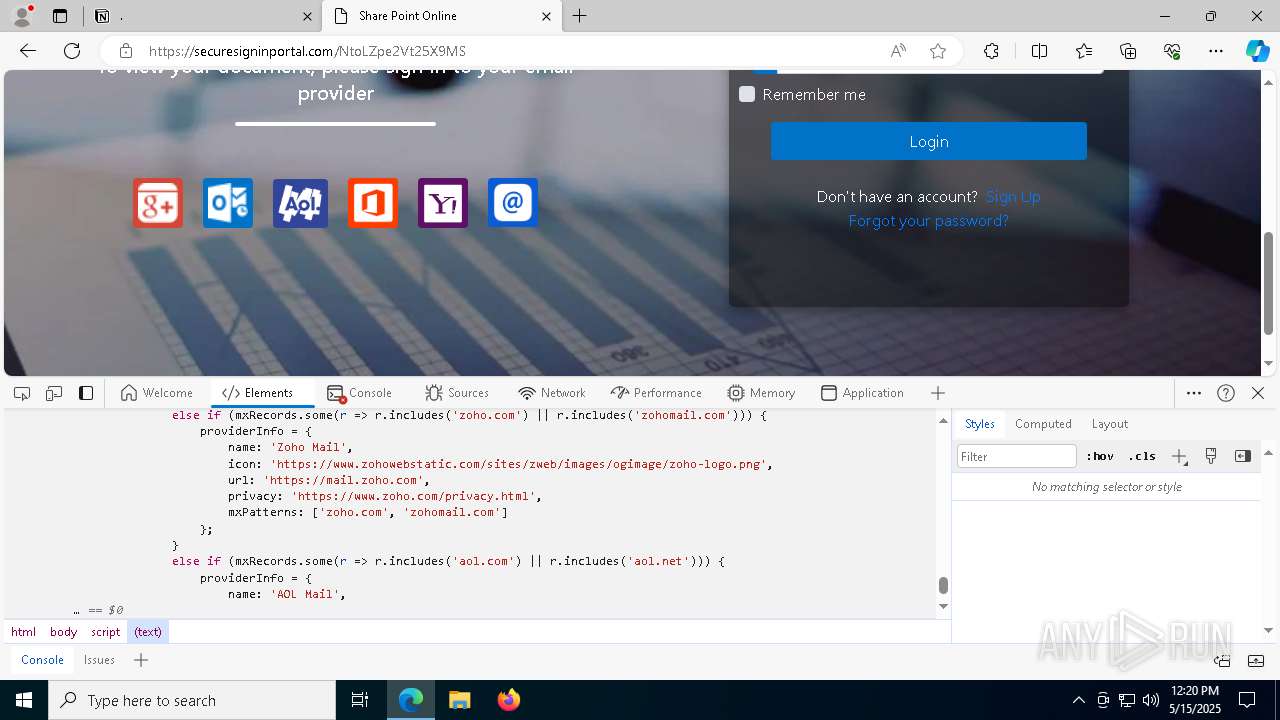Open a new browser tab
Screen dimensions: 1280x720
[580, 16]
